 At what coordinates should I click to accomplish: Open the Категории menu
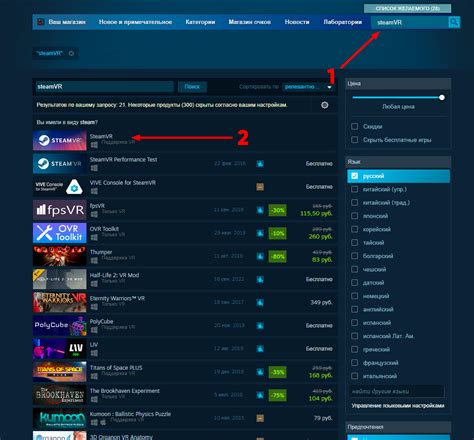(x=200, y=22)
